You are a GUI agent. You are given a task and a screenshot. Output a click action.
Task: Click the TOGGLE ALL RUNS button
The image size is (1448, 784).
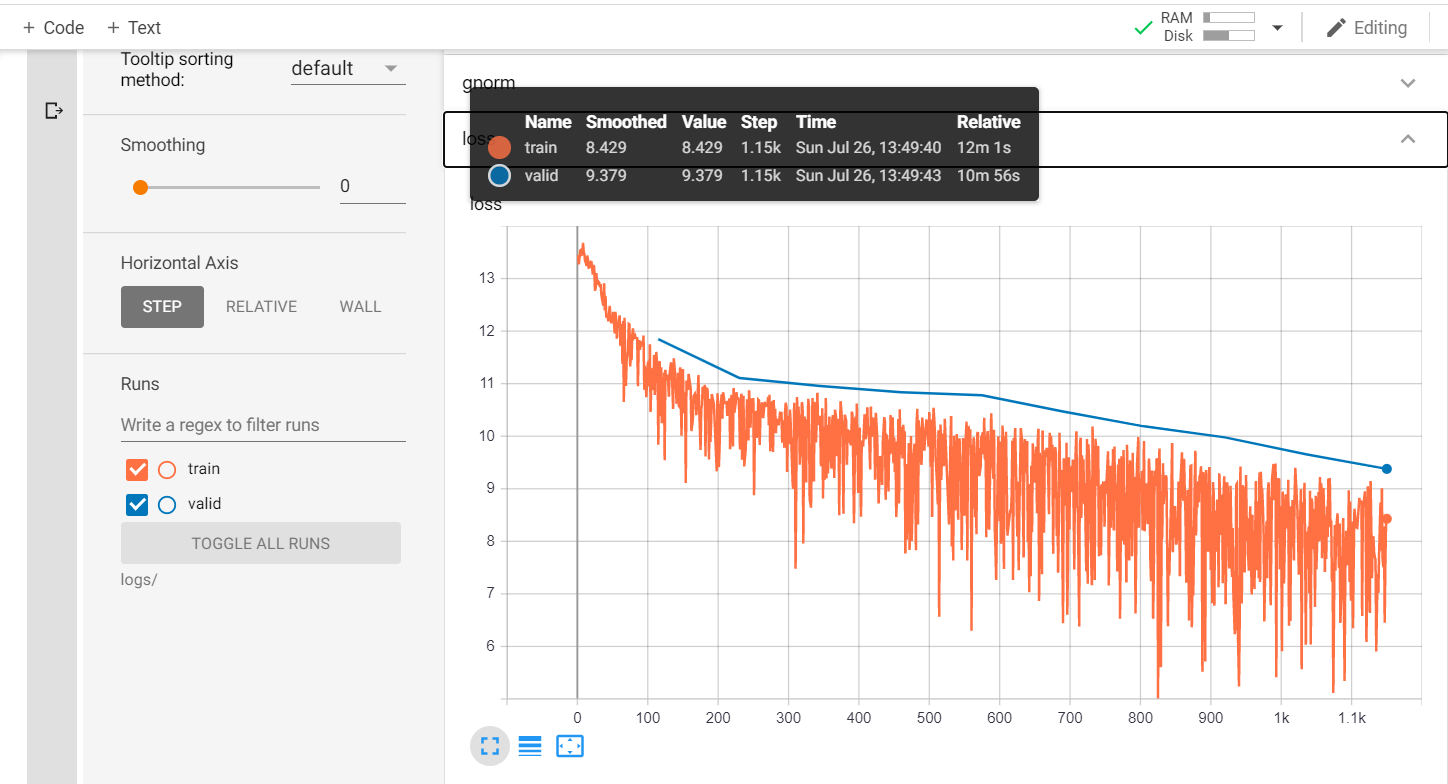click(260, 543)
